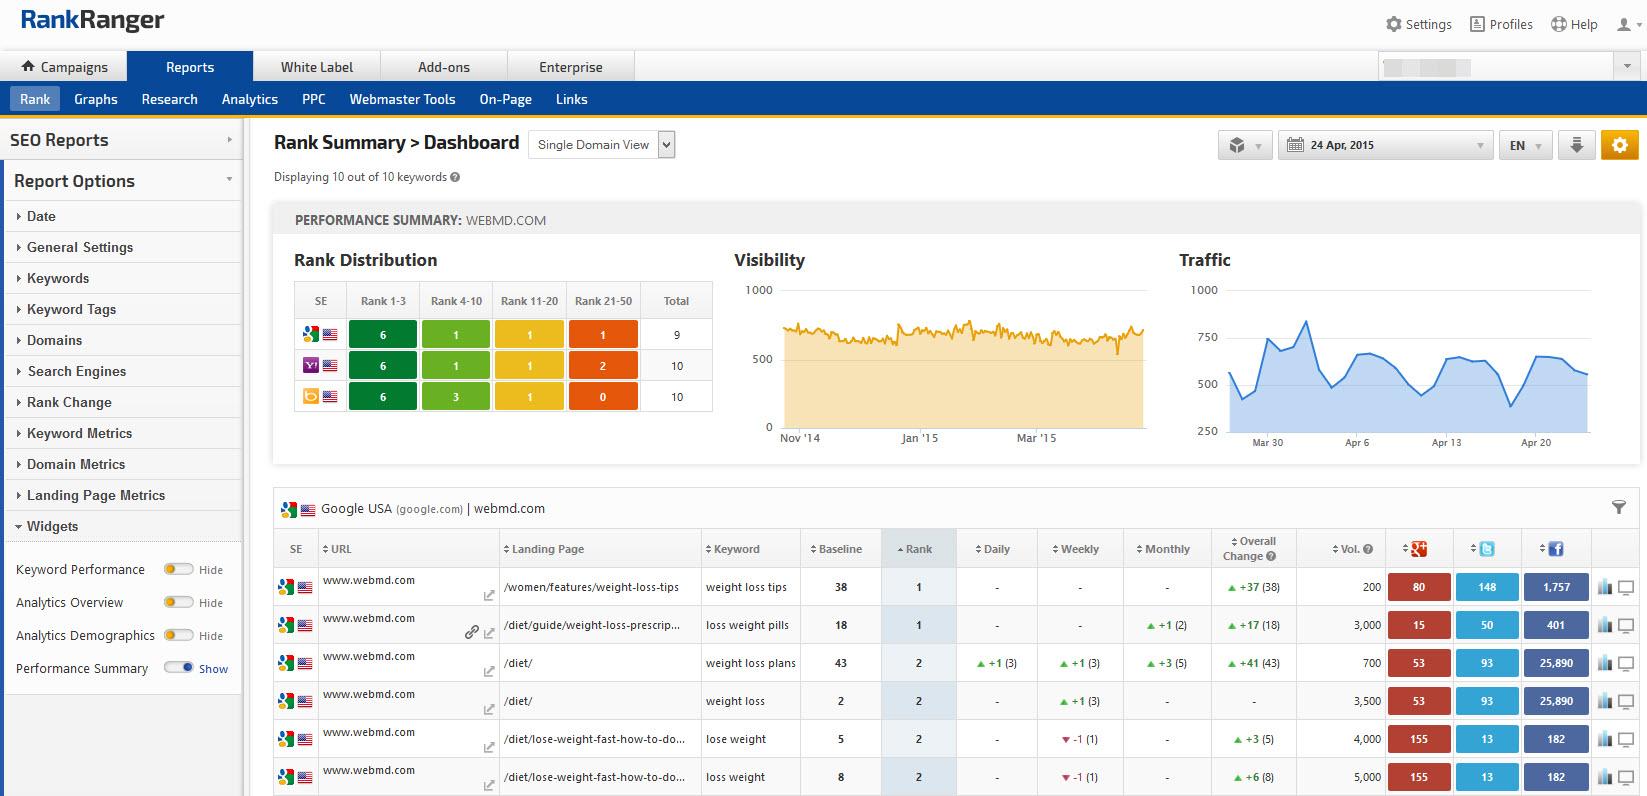This screenshot has height=796, width=1647.
Task: Open the cube package dropdown button
Action: pos(1244,145)
